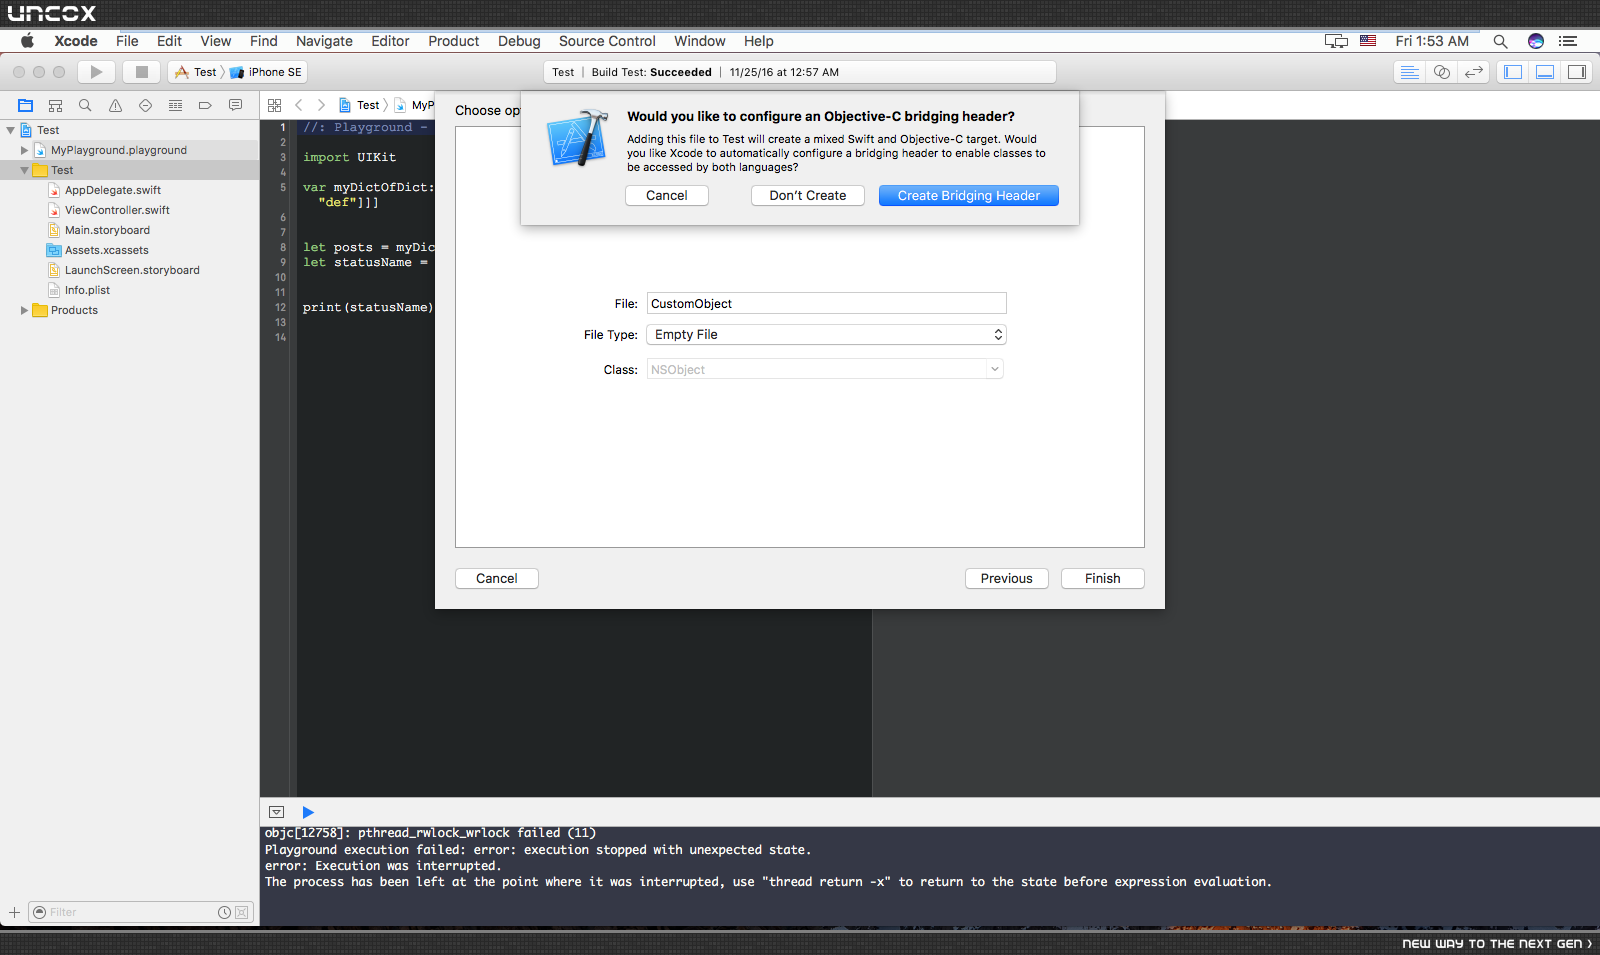The image size is (1600, 955).
Task: Filter files with source-control status
Action: pyautogui.click(x=241, y=912)
